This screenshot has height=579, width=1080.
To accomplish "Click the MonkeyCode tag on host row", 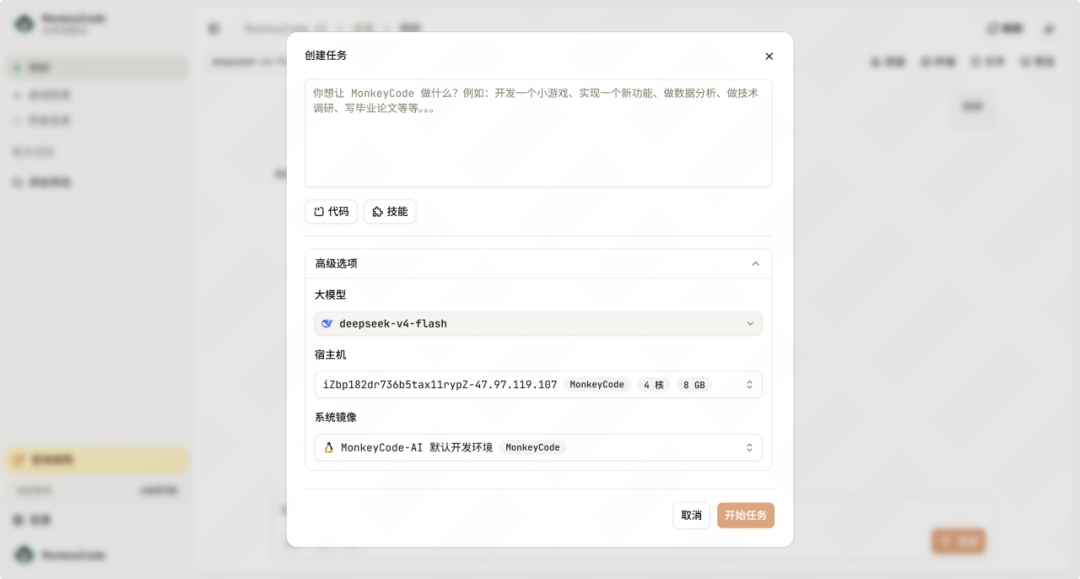I will click(x=596, y=385).
